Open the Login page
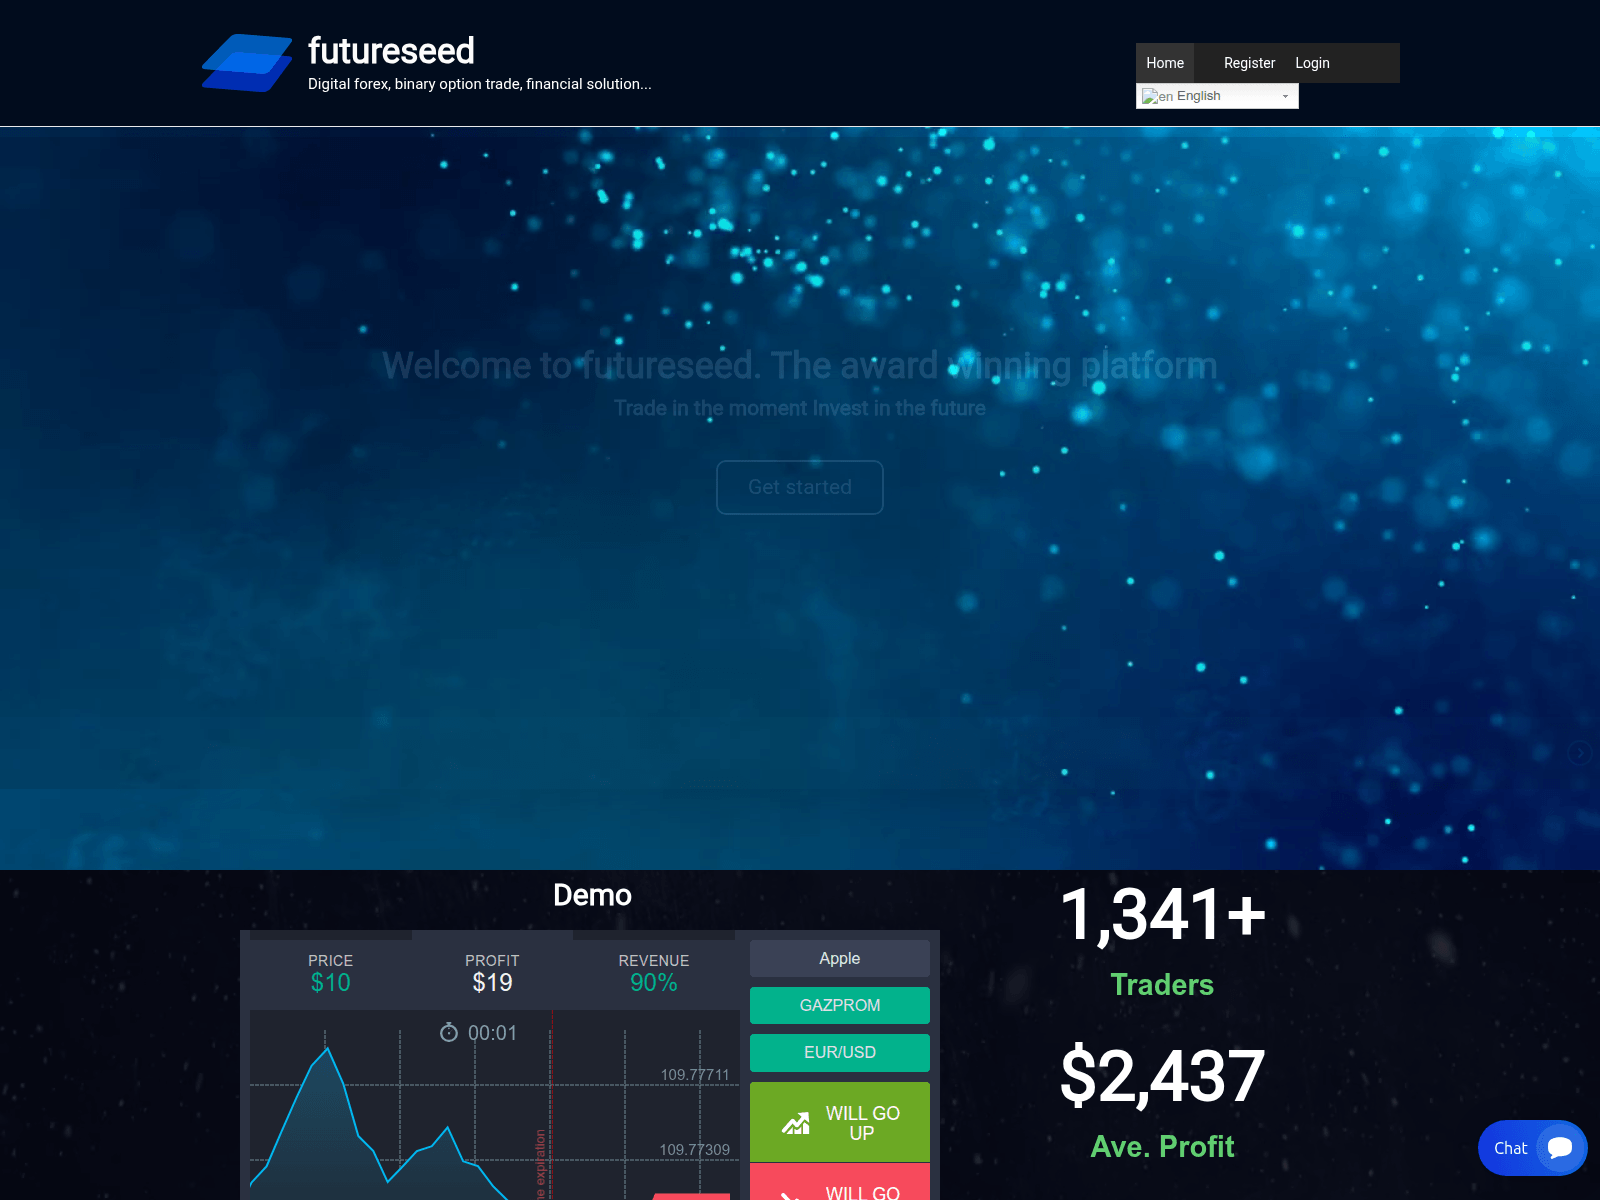Screen dimensions: 1600x1200 point(1312,63)
